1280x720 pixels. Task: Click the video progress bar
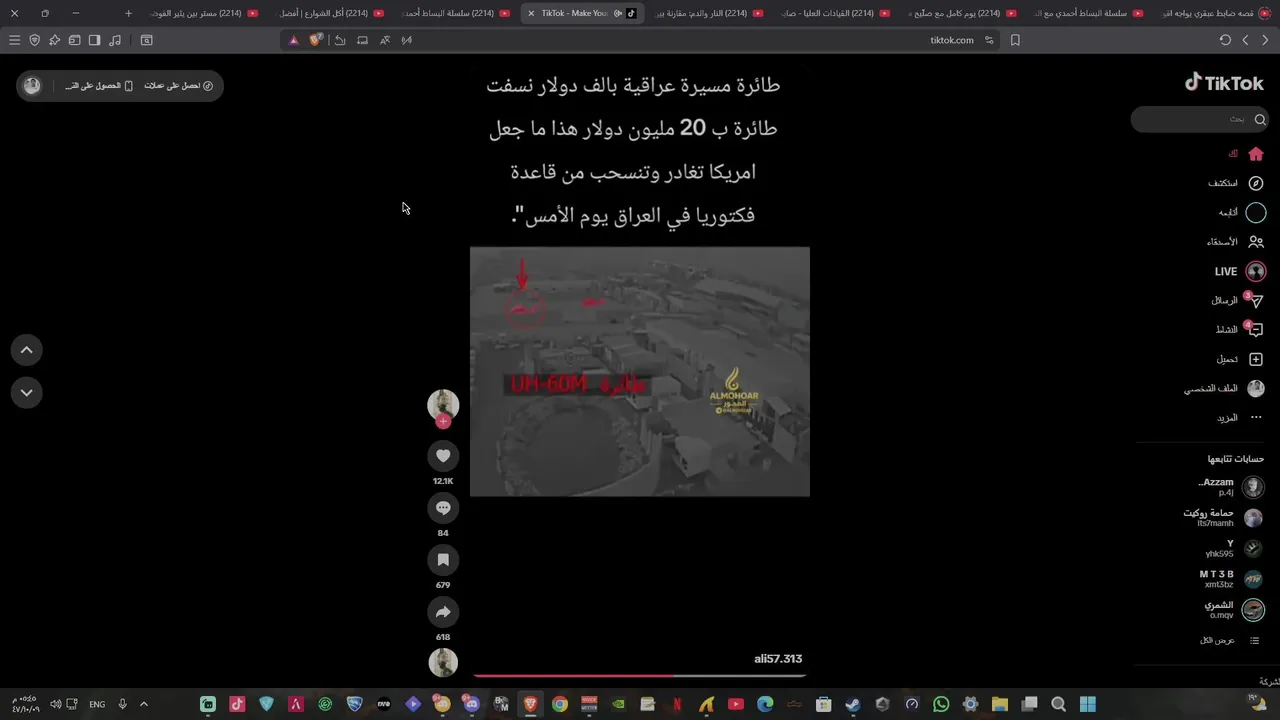pos(639,676)
